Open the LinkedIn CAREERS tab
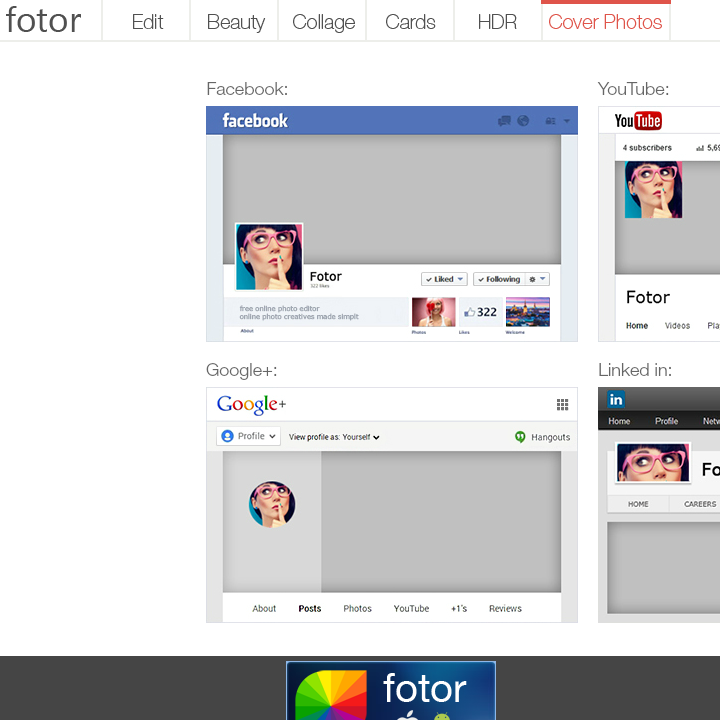The width and height of the screenshot is (720, 720). [x=700, y=504]
